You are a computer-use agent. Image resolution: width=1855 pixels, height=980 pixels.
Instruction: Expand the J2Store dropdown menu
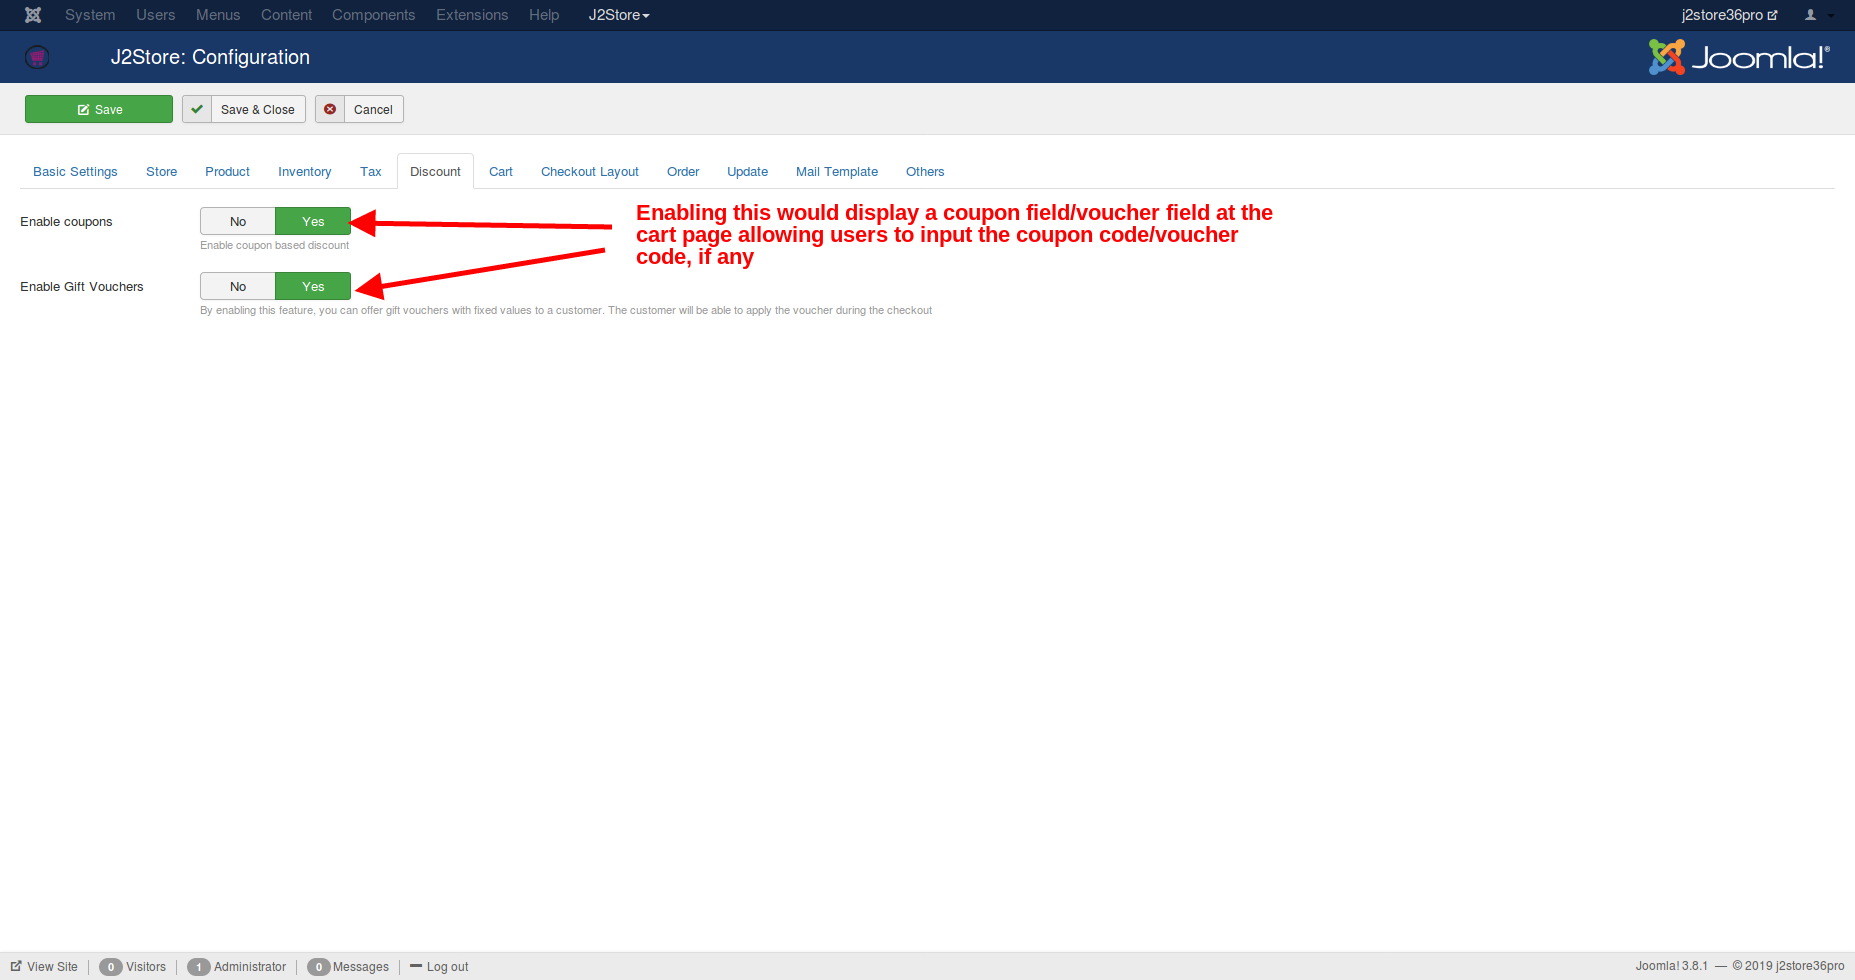[x=619, y=15]
